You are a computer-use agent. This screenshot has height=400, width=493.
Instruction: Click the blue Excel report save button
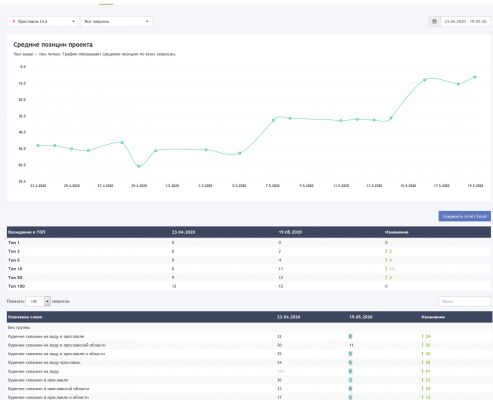464,216
